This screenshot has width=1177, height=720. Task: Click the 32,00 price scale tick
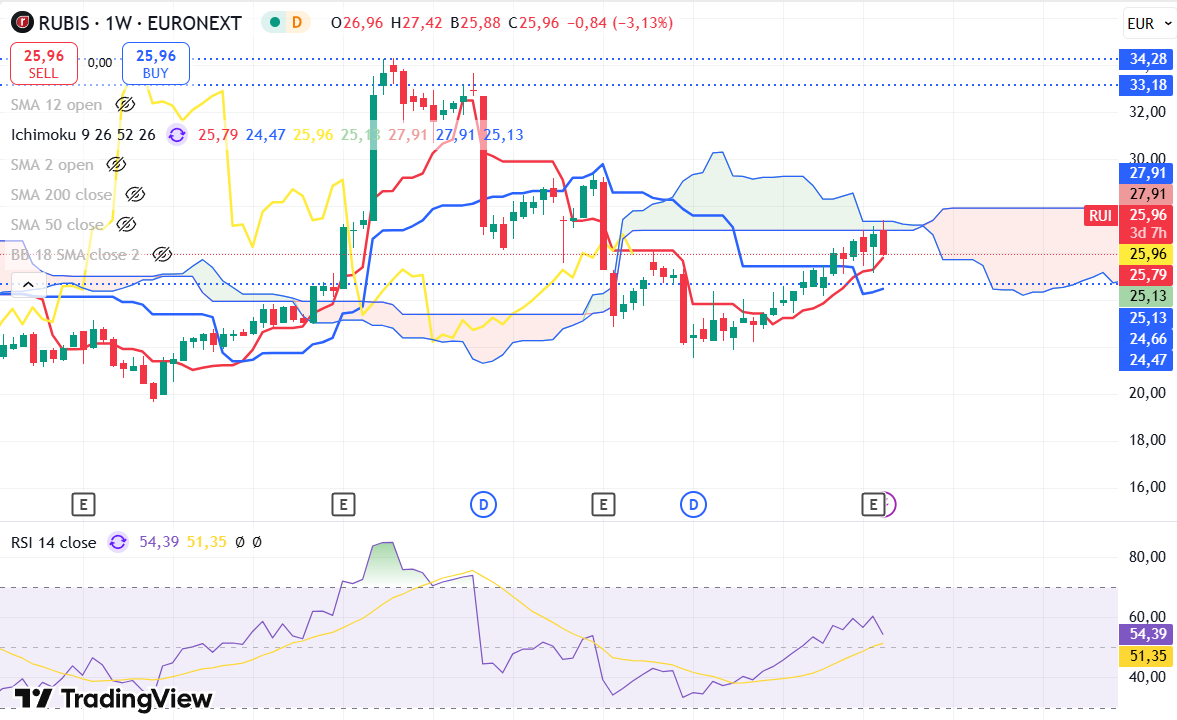coord(1148,112)
